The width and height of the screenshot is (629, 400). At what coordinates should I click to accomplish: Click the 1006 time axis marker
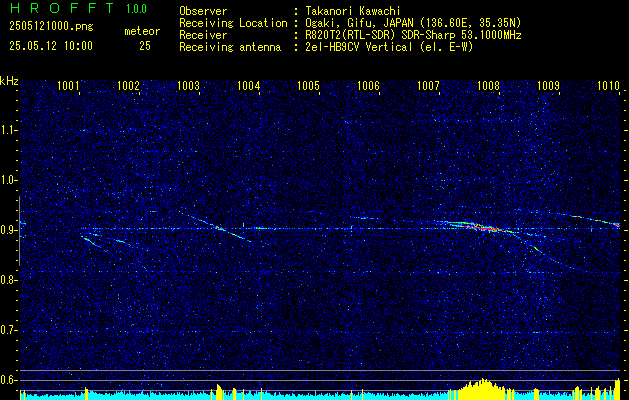[368, 85]
